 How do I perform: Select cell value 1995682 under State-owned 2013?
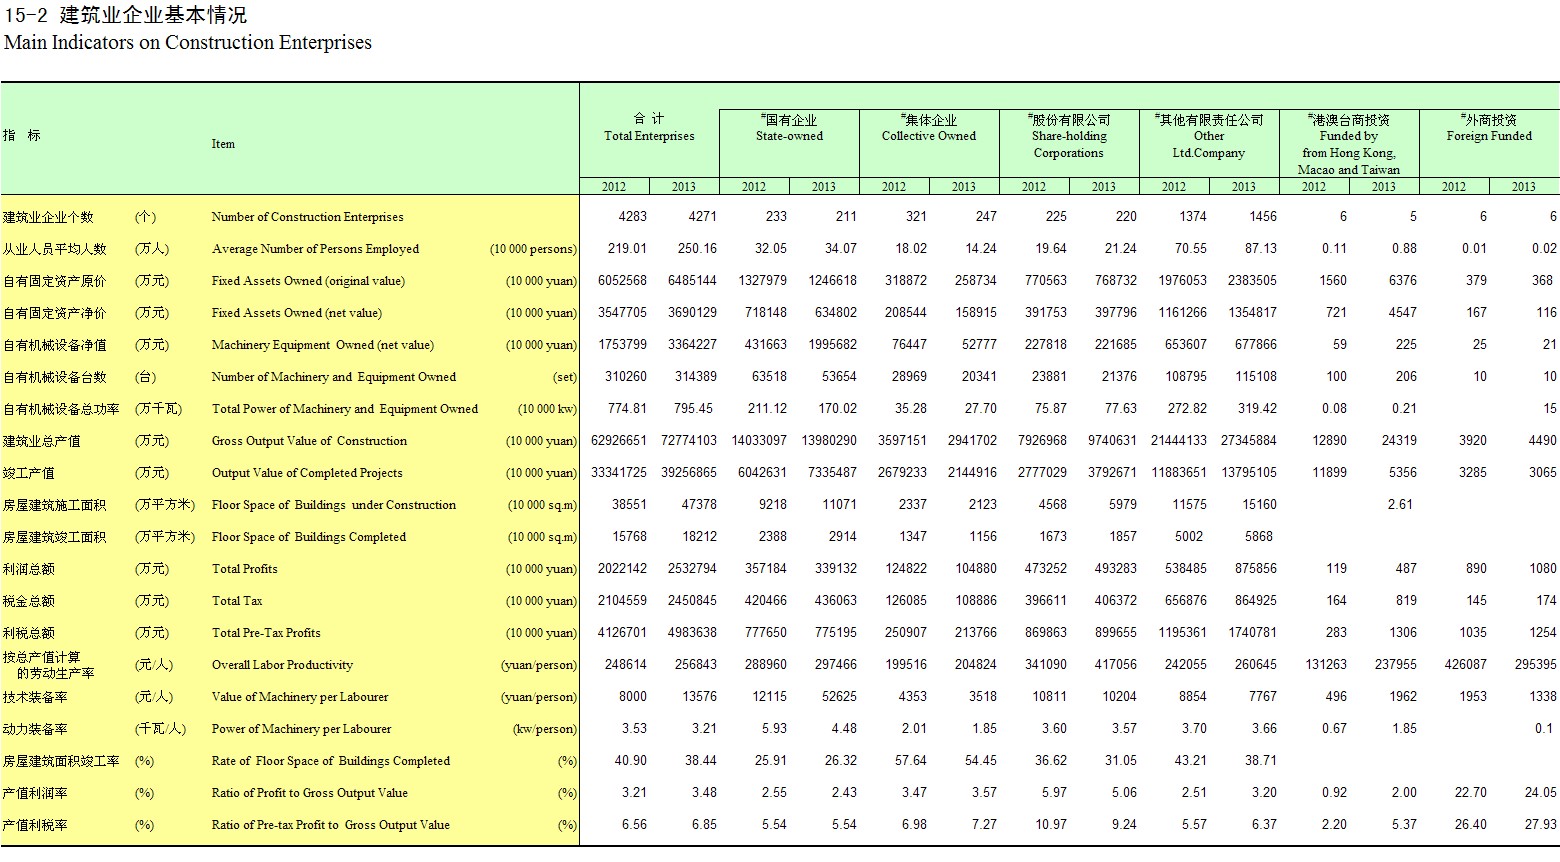coord(832,345)
